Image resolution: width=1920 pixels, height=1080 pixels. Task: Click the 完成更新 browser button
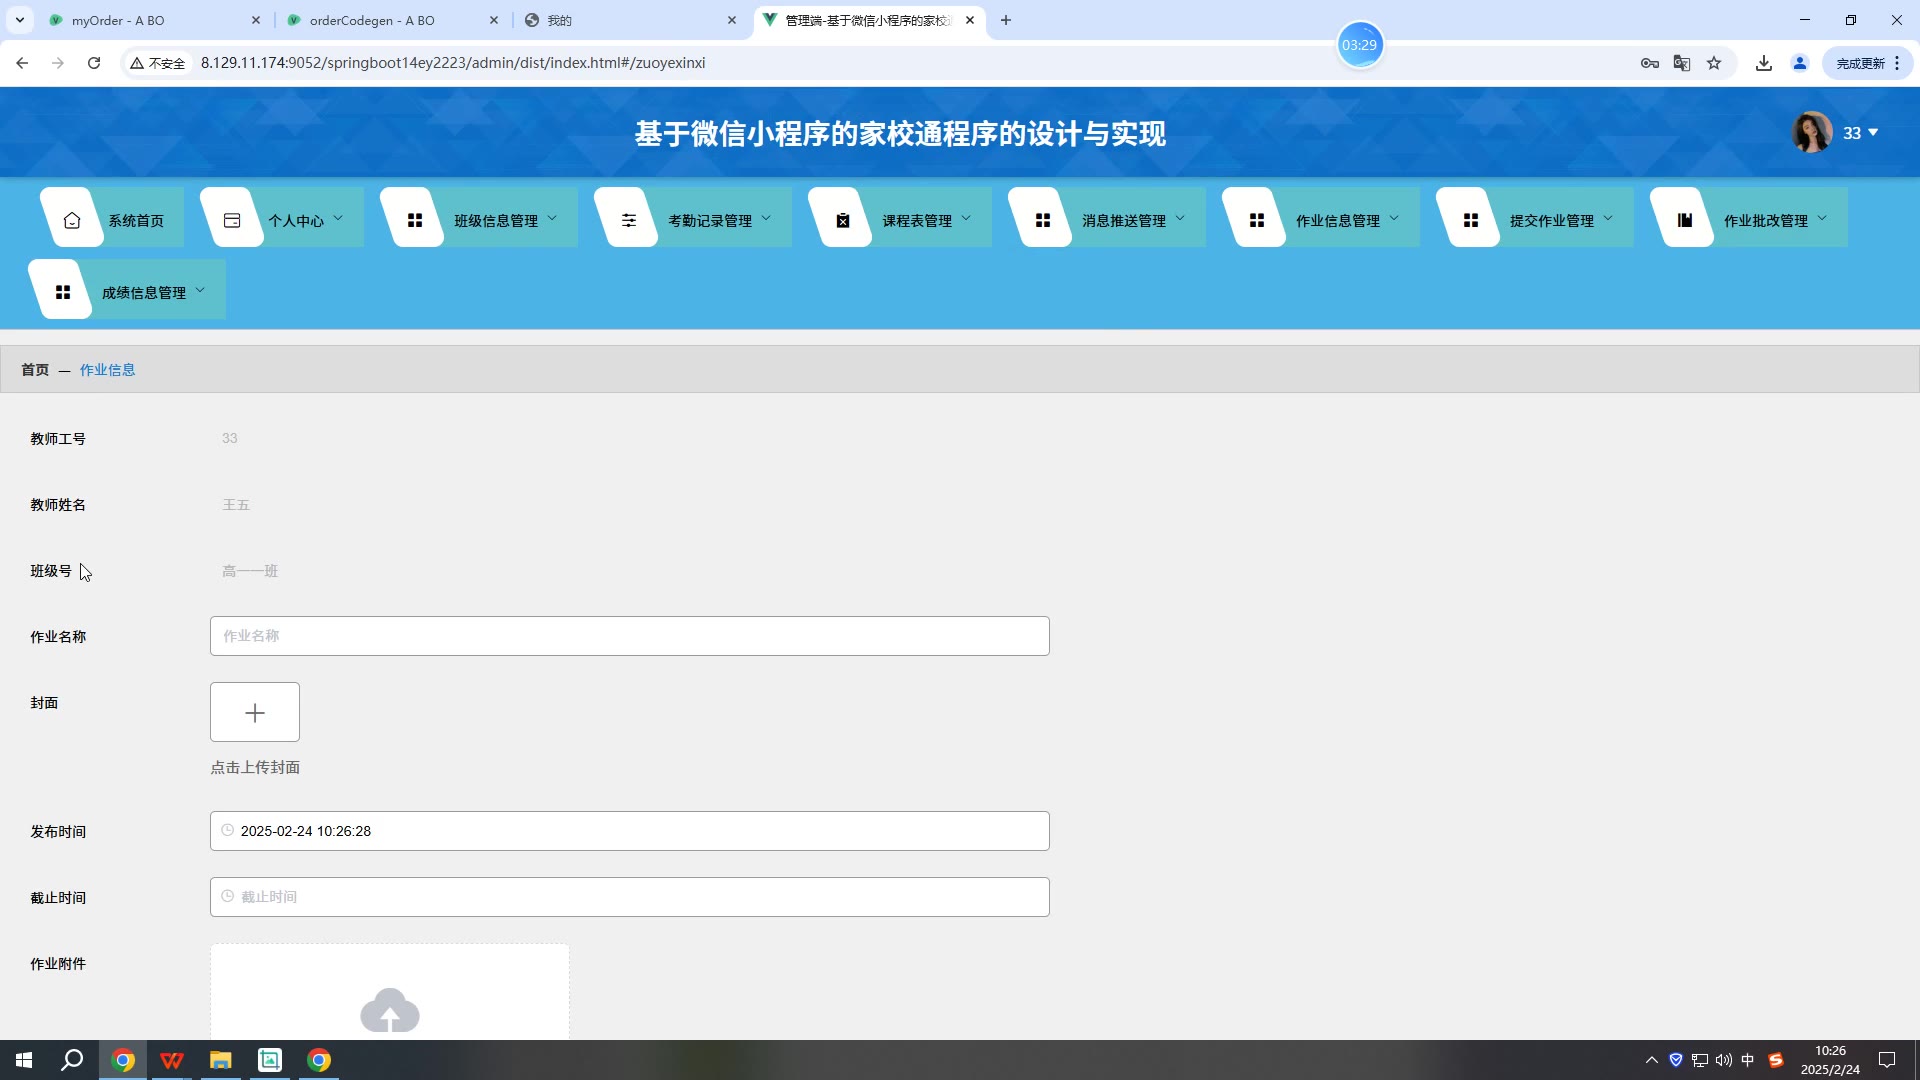(x=1860, y=63)
